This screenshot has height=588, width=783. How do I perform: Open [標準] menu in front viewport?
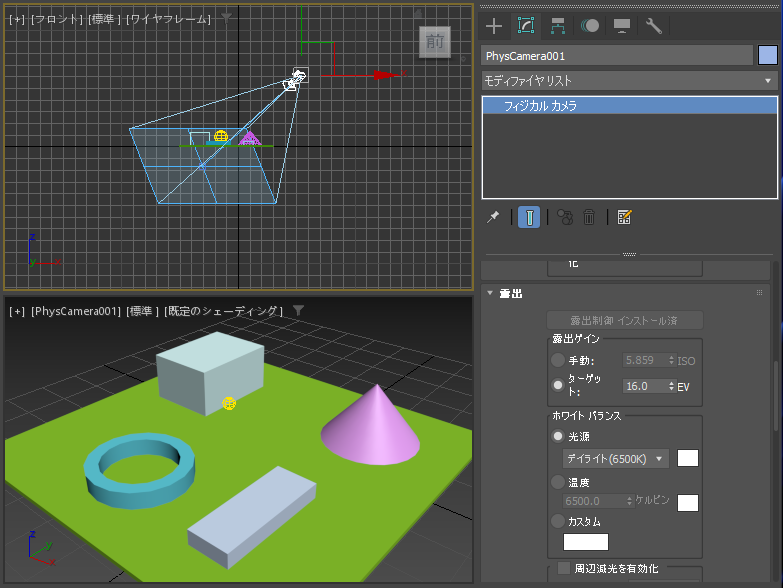104,19
